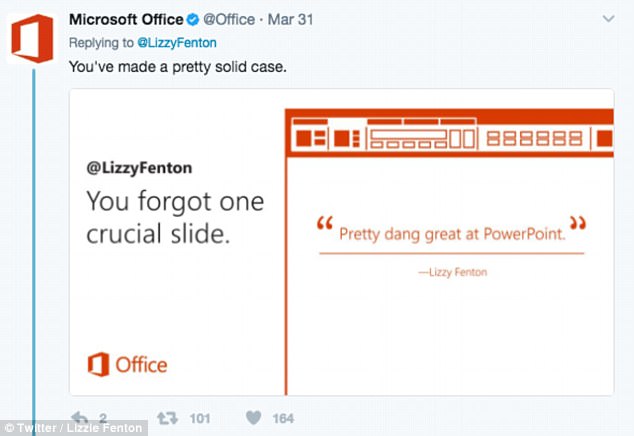Open the tweet options chevron menu
Viewport: 634px width, 436px height.
coord(609,19)
